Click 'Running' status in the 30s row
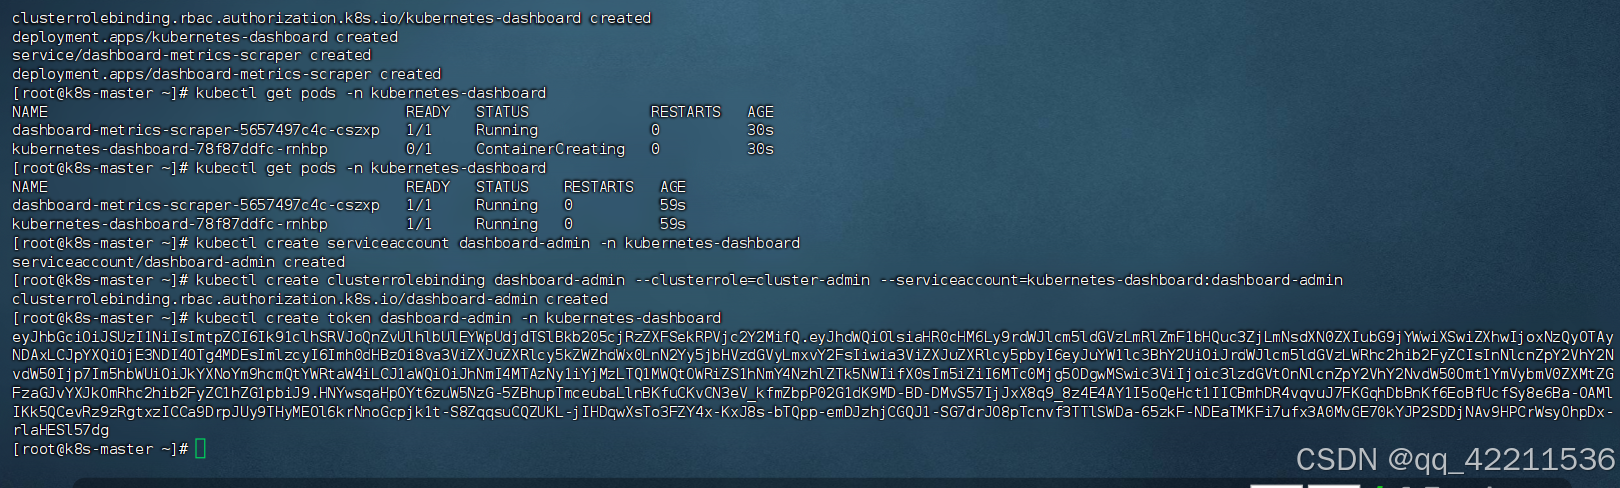Viewport: 1620px width, 488px height. pyautogui.click(x=507, y=130)
